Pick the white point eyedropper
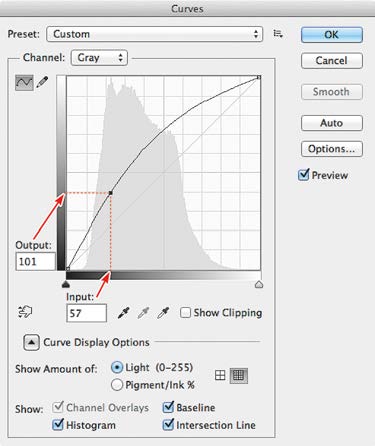375x446 pixels. [x=163, y=313]
